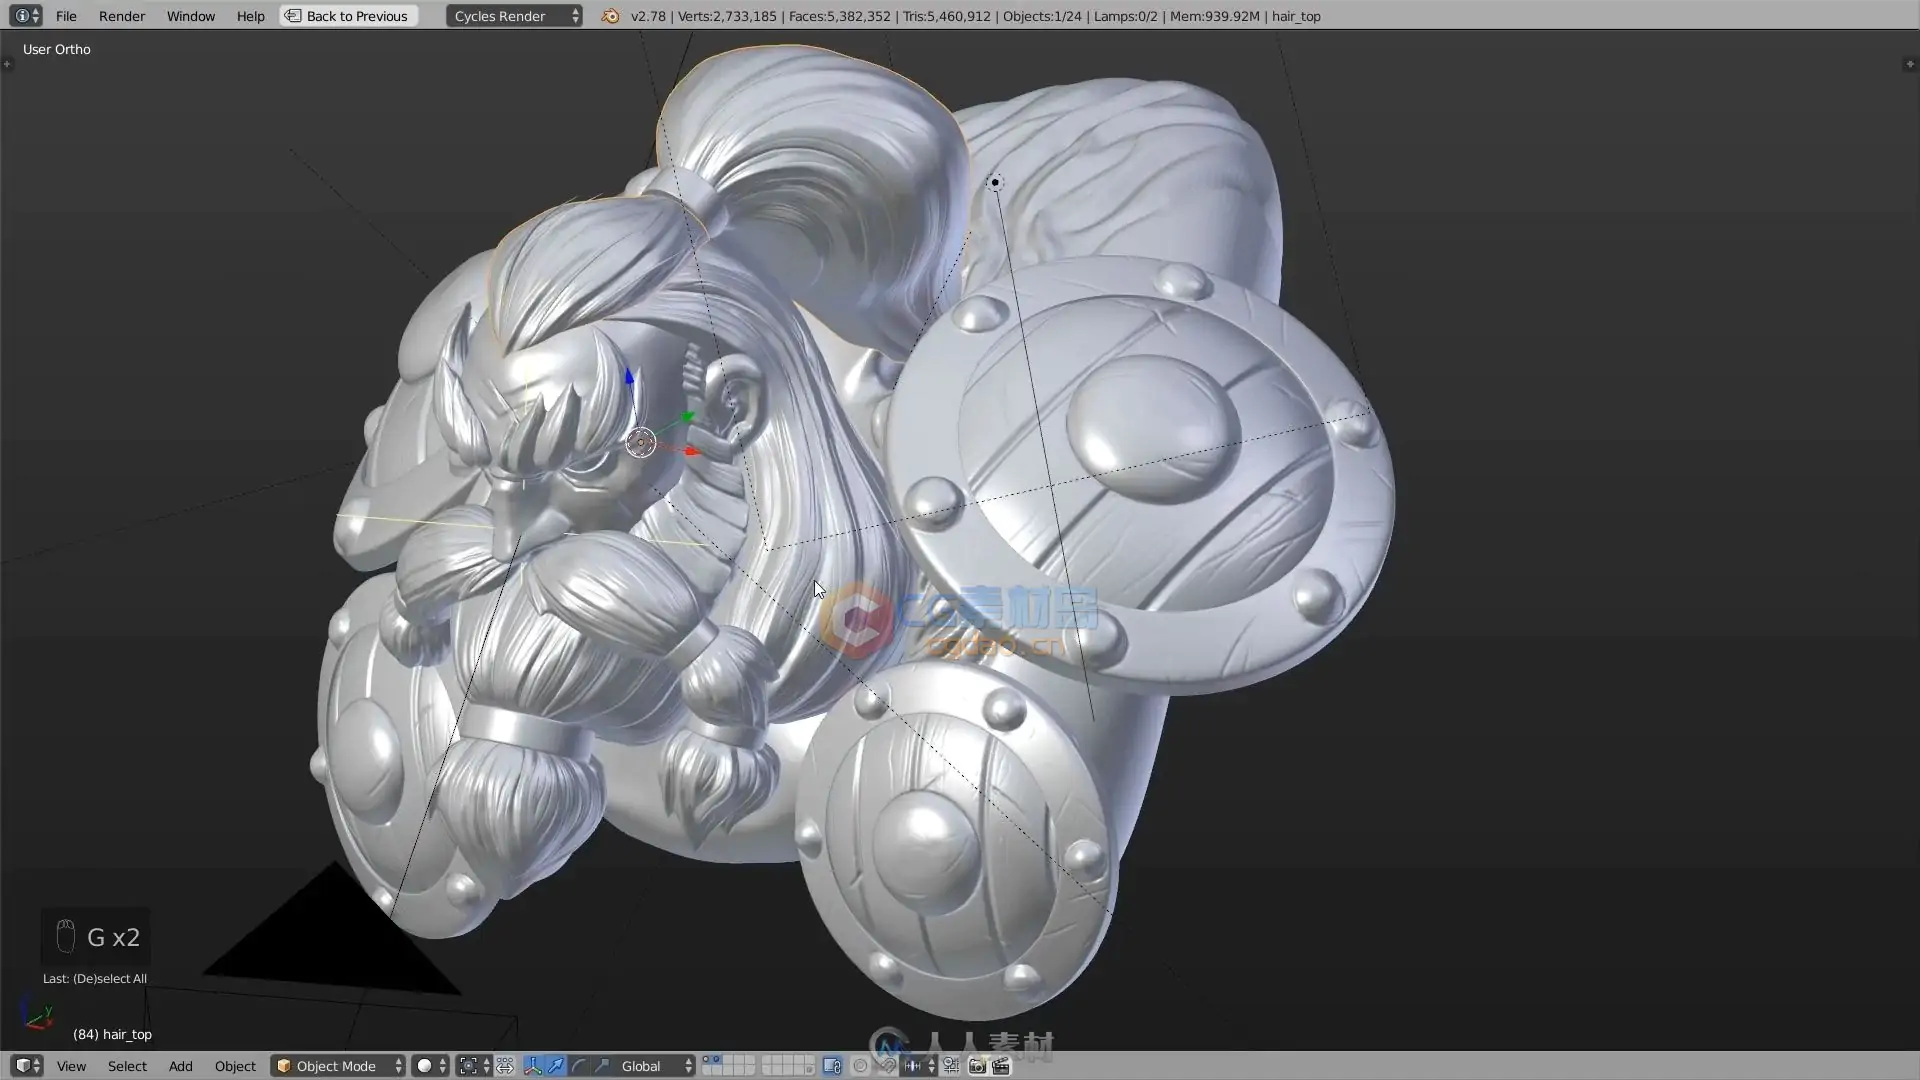The image size is (1920, 1080).
Task: Click the '(84) hair_top' object label
Action: pos(112,1034)
